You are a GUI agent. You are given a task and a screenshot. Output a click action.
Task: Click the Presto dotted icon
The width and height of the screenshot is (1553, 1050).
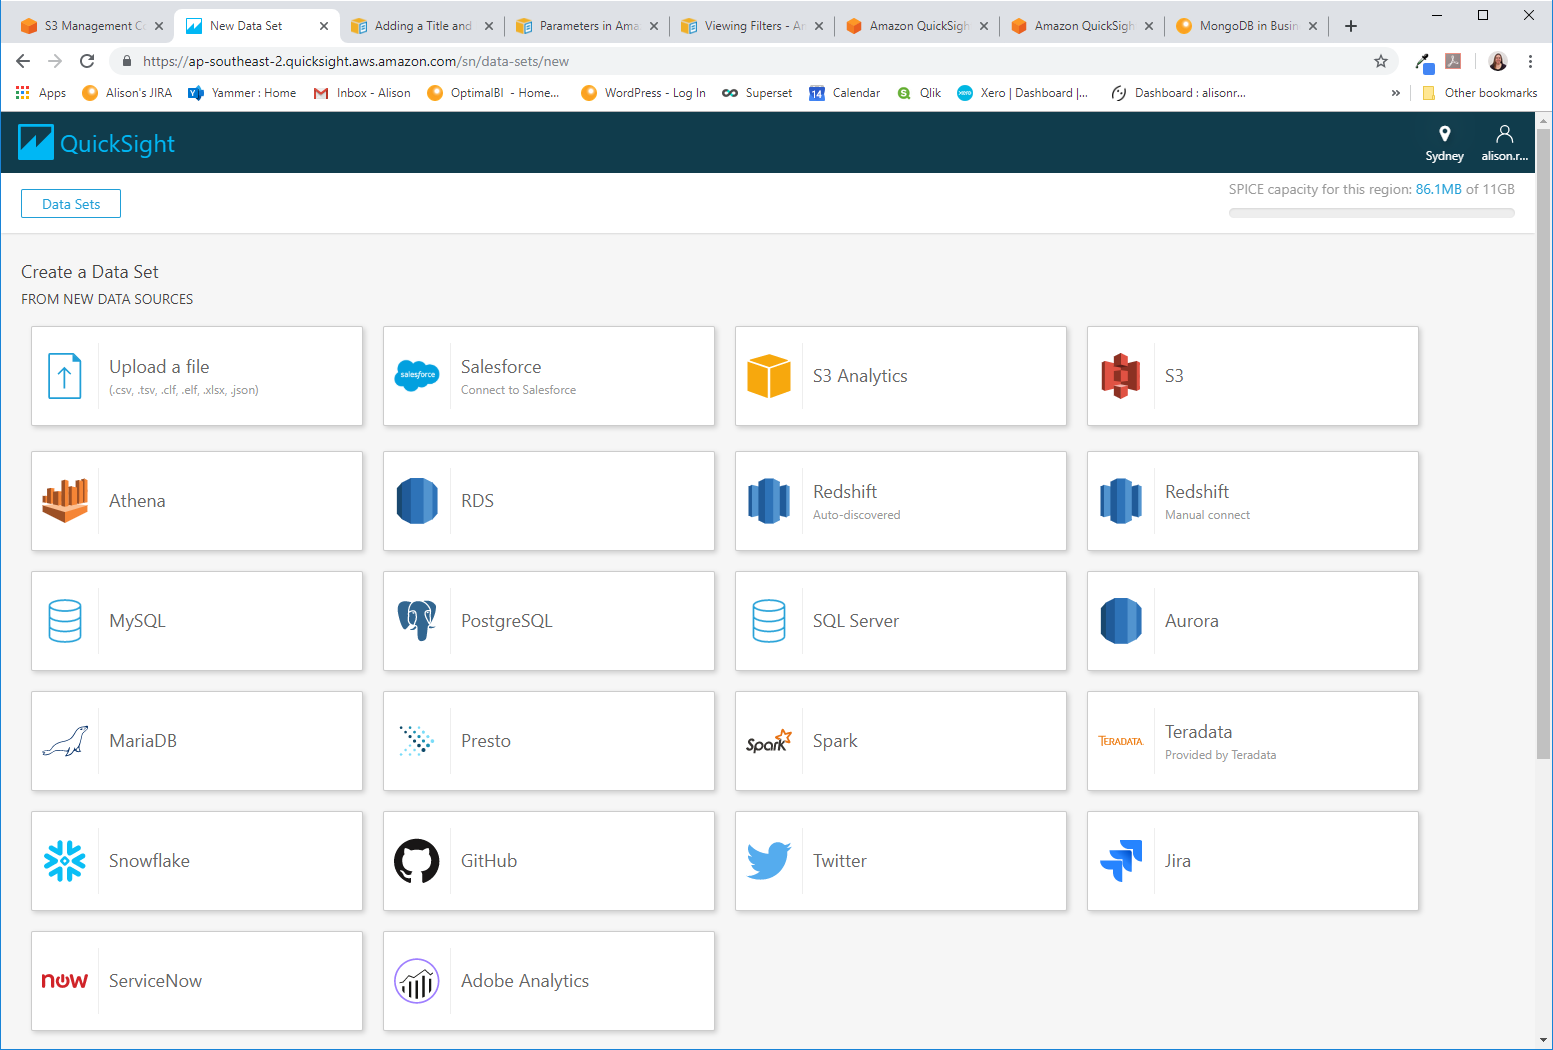coord(417,741)
